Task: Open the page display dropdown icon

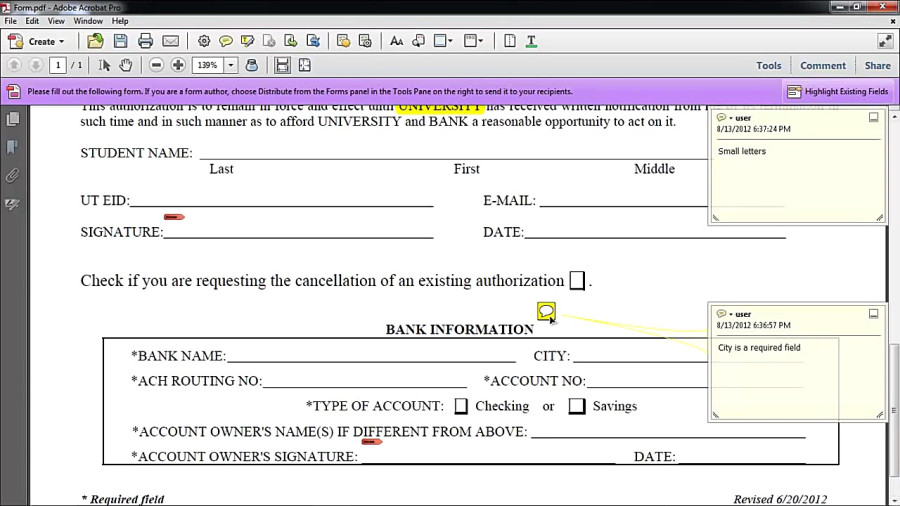Action: [443, 41]
